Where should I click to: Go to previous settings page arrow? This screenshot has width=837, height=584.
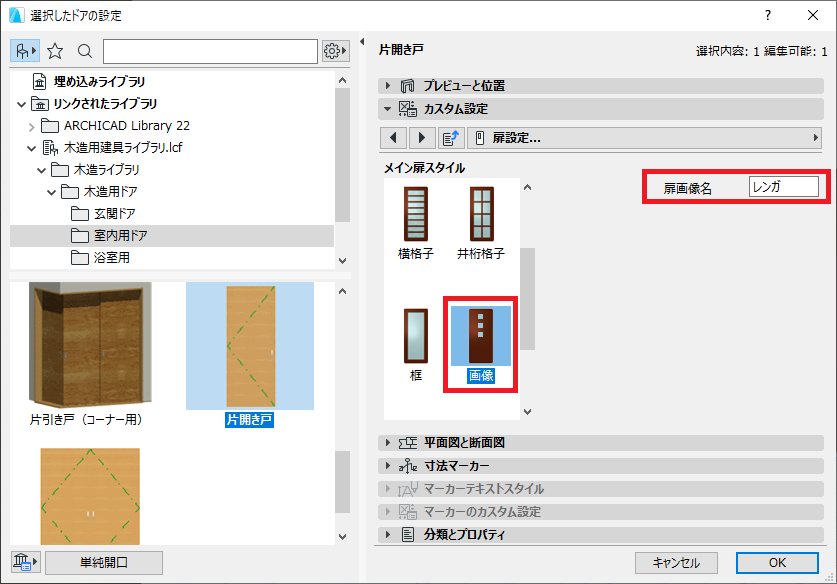[394, 138]
